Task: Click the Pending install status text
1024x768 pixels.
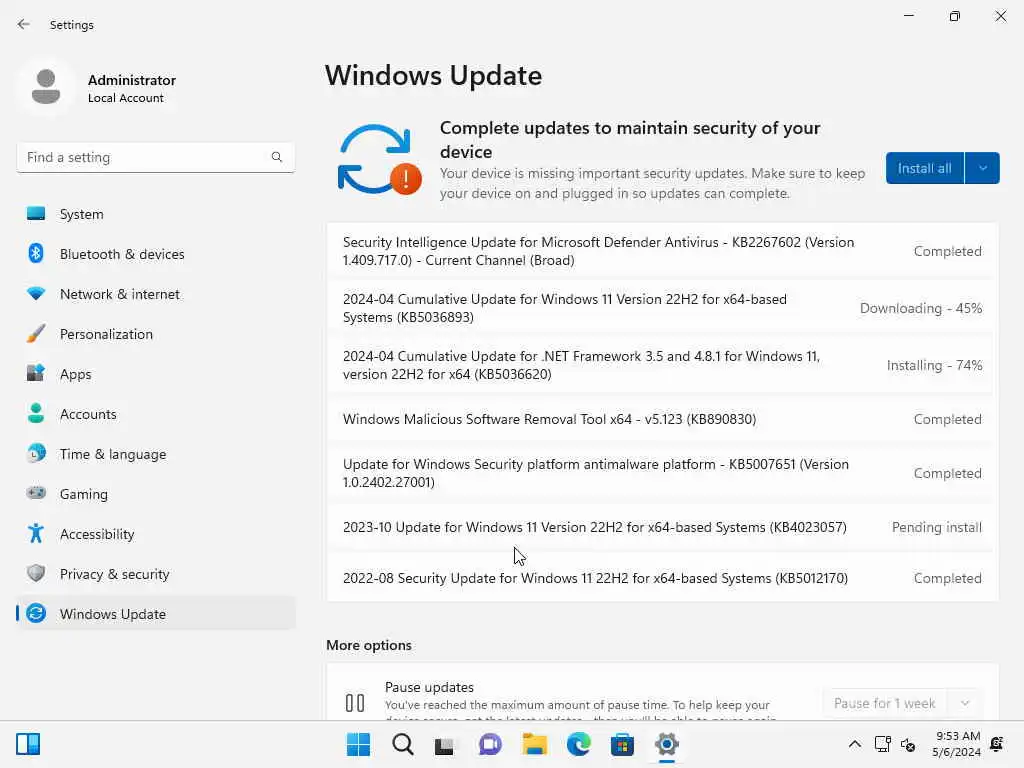Action: (x=936, y=527)
